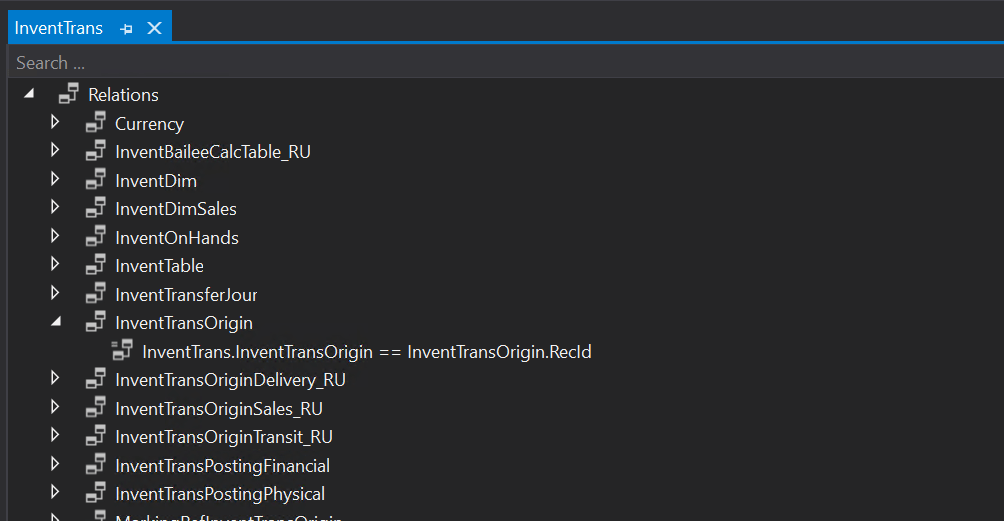This screenshot has height=521, width=1004.
Task: Select the InventTransPostingPhysical relation
Action: click(x=220, y=494)
